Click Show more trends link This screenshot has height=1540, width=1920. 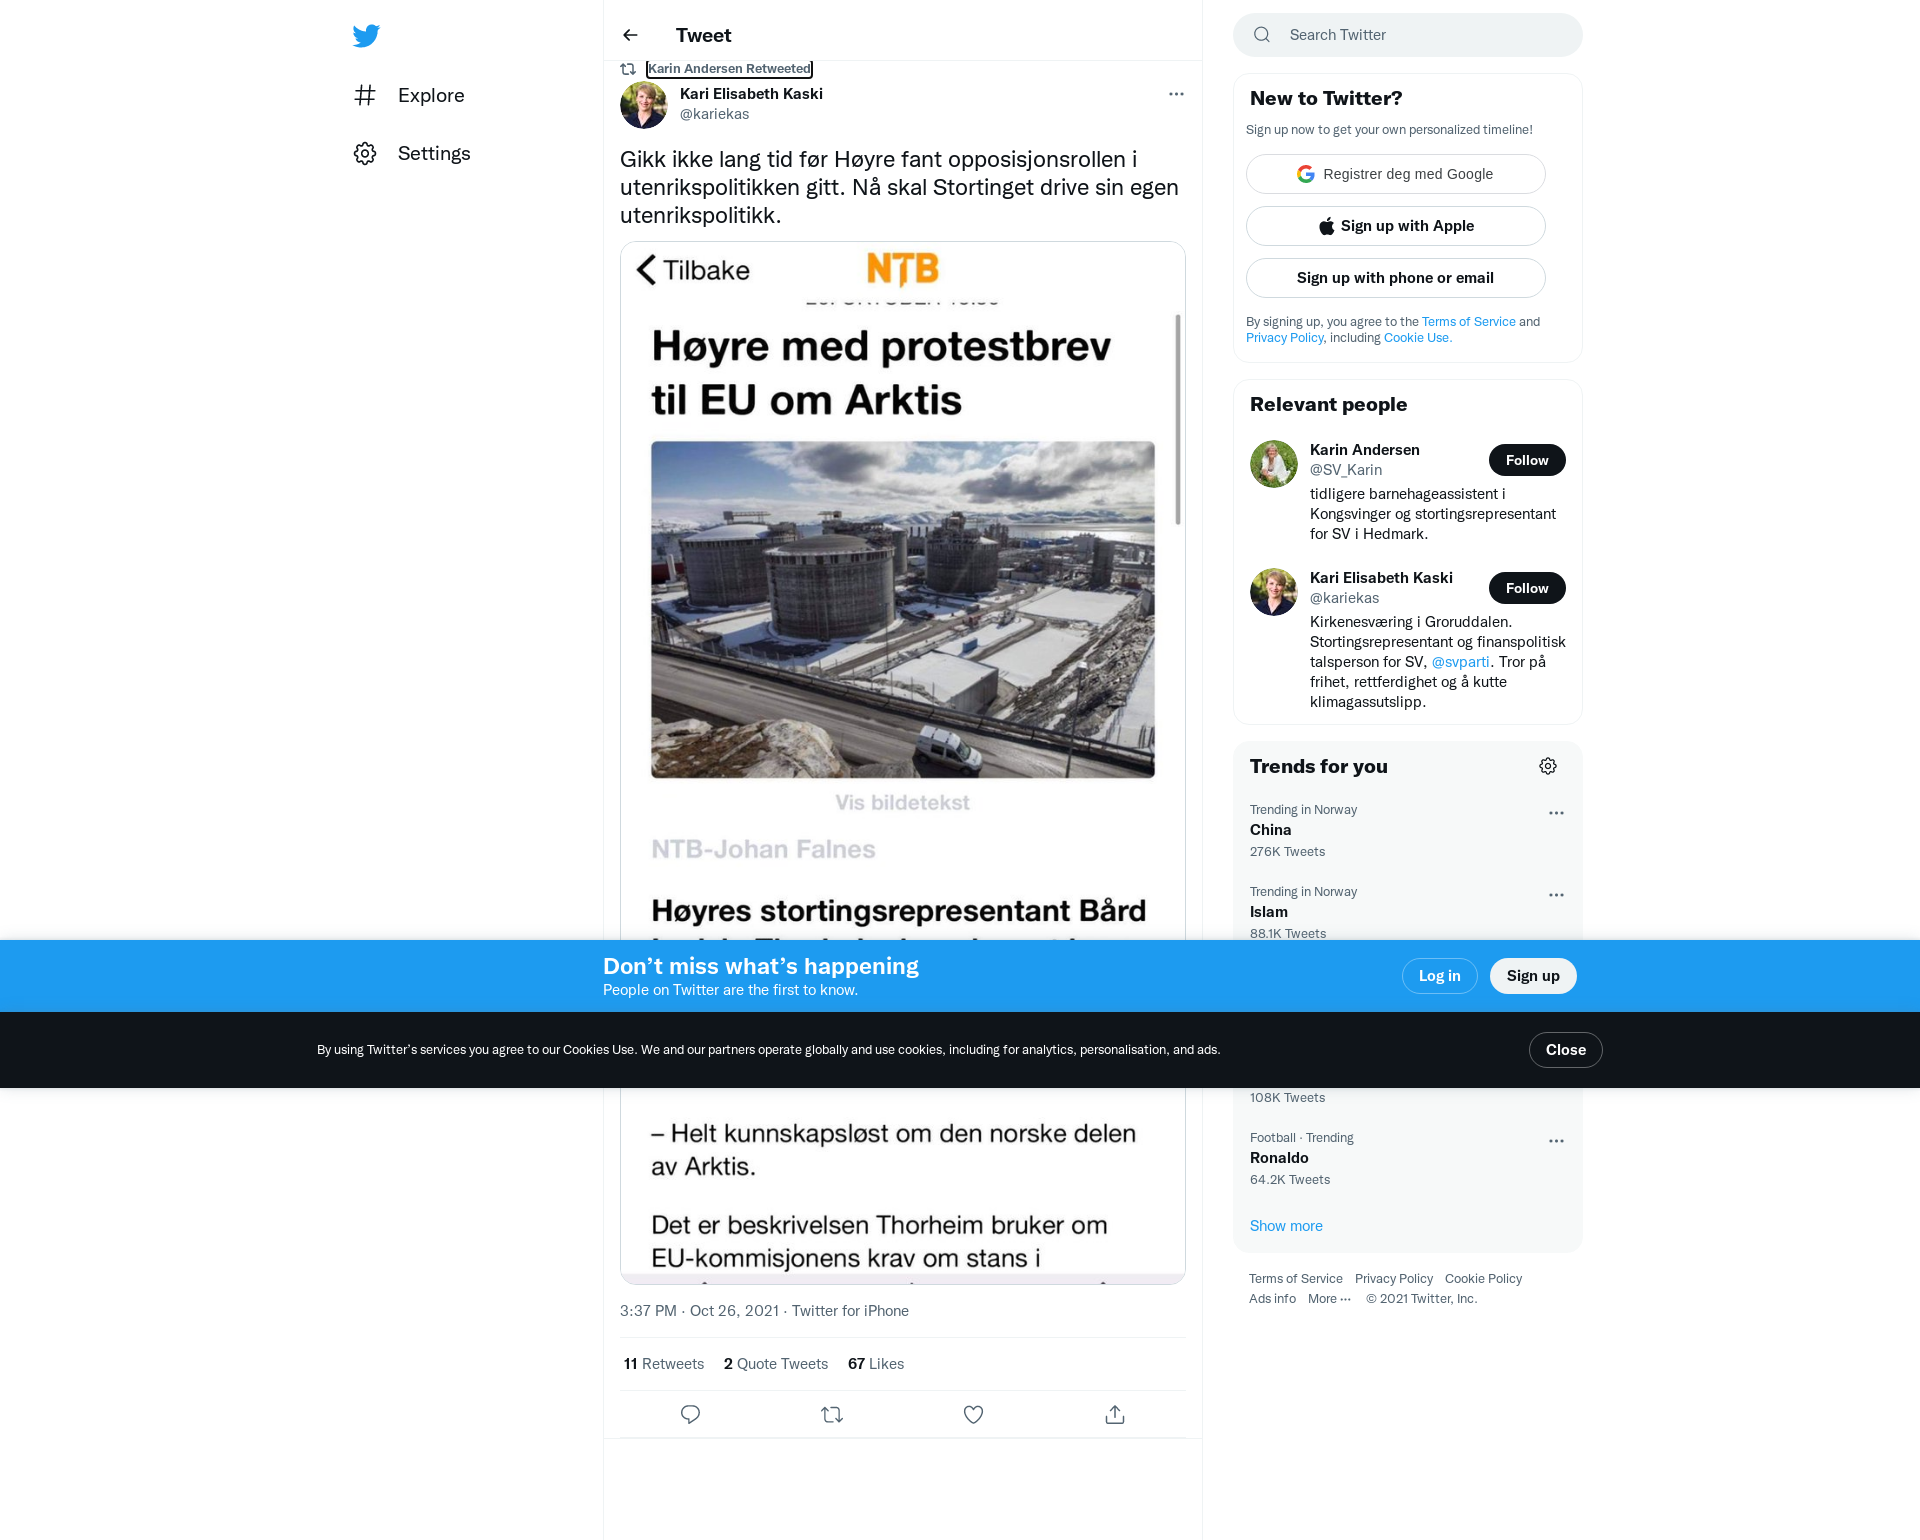click(1286, 1226)
